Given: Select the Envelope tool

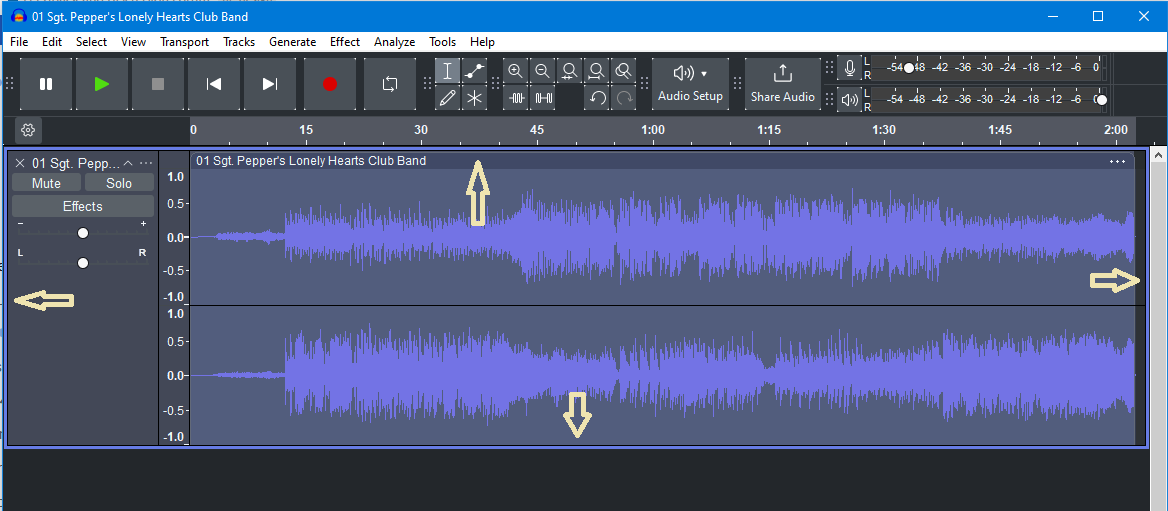Looking at the screenshot, I should [x=474, y=72].
